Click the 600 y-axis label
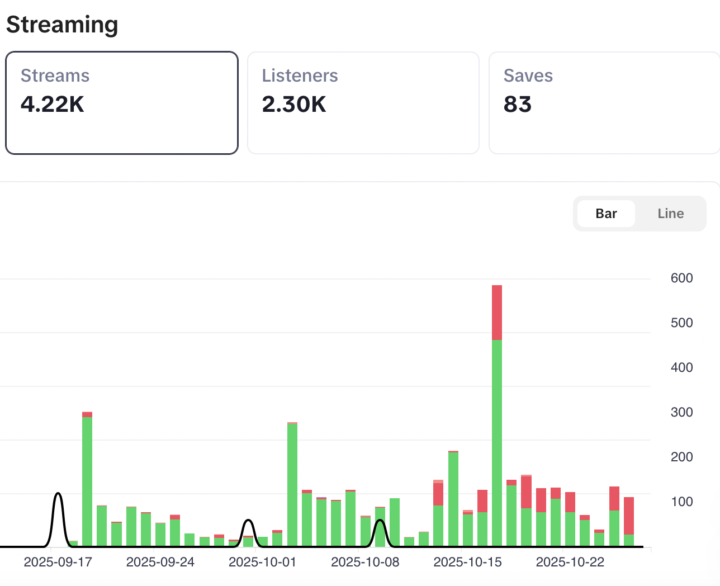 [682, 278]
